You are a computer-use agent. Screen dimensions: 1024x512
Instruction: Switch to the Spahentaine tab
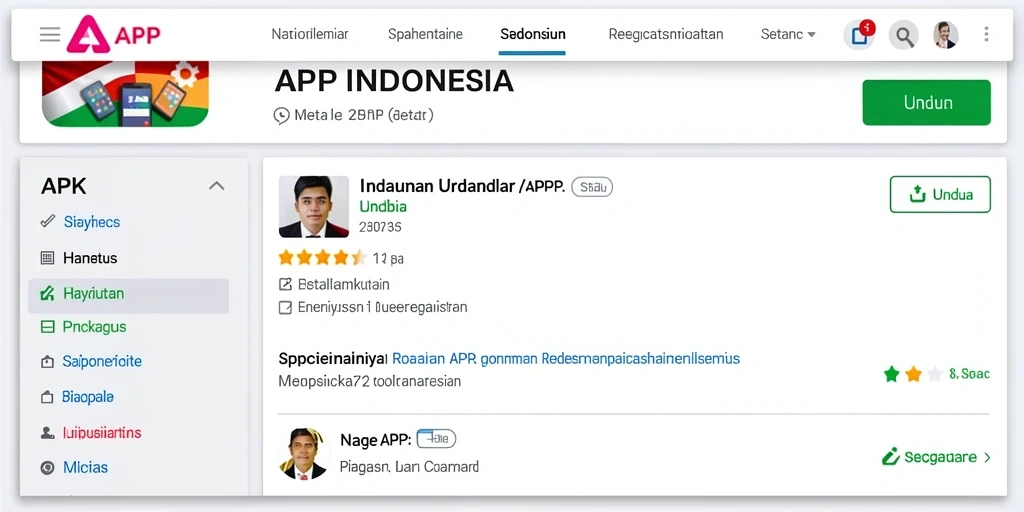(425, 34)
